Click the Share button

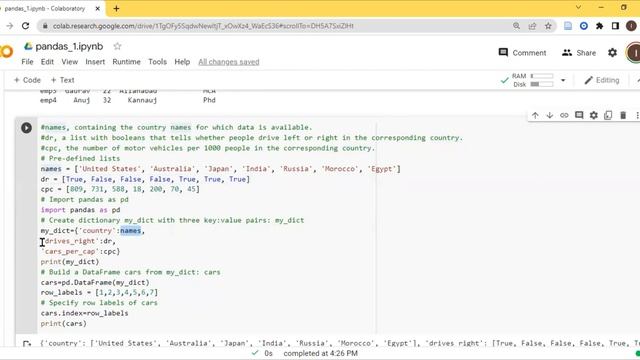[579, 53]
